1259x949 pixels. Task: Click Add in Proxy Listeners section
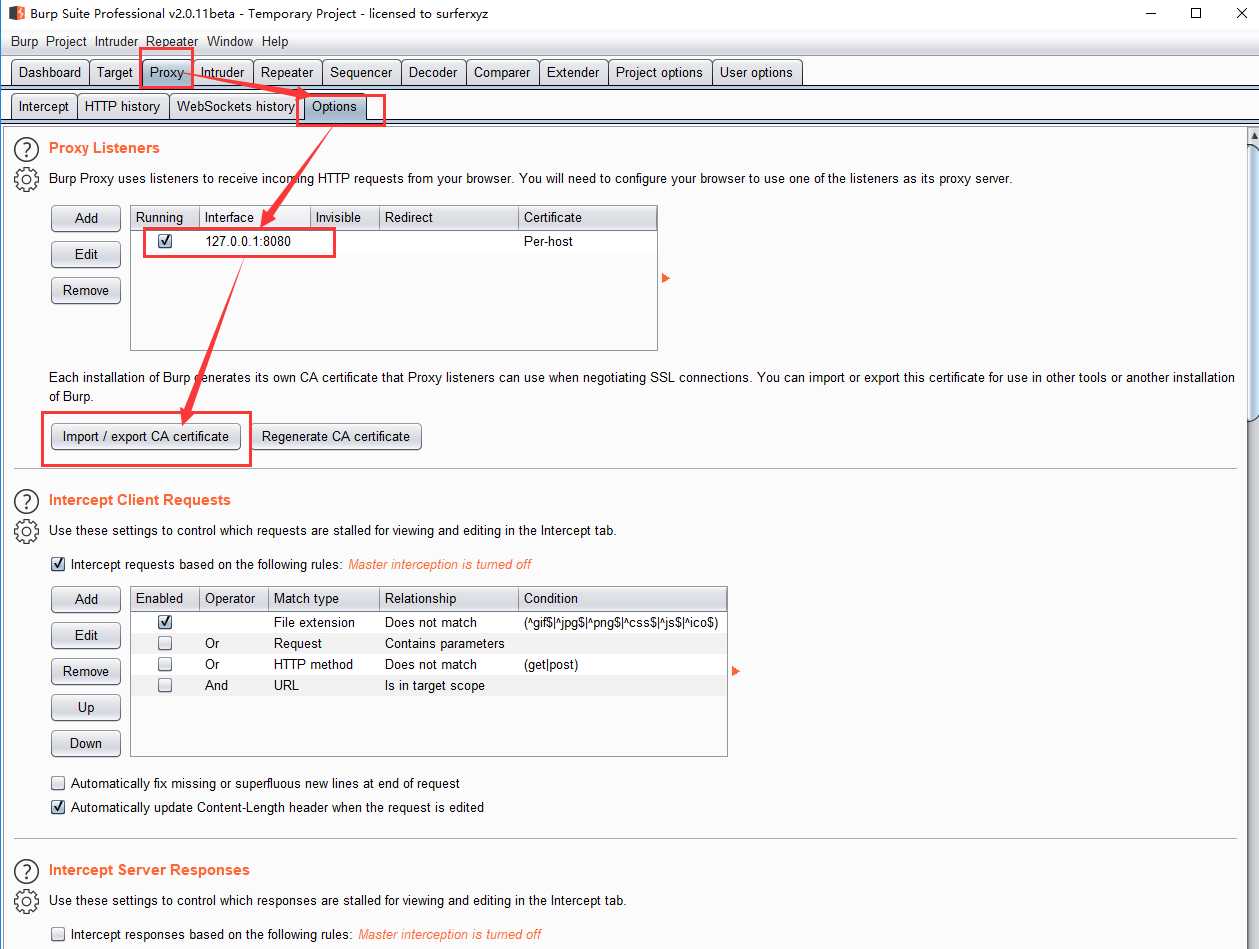[86, 218]
